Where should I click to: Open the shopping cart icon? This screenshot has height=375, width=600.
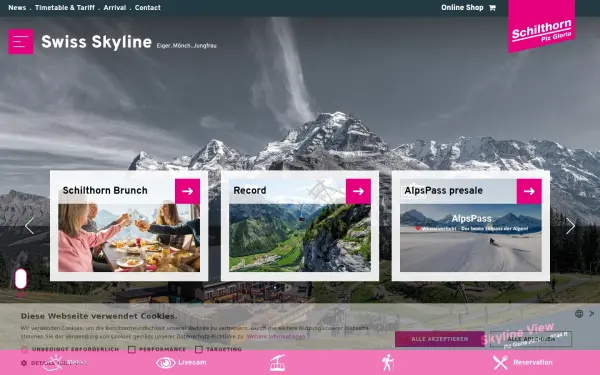tap(492, 8)
